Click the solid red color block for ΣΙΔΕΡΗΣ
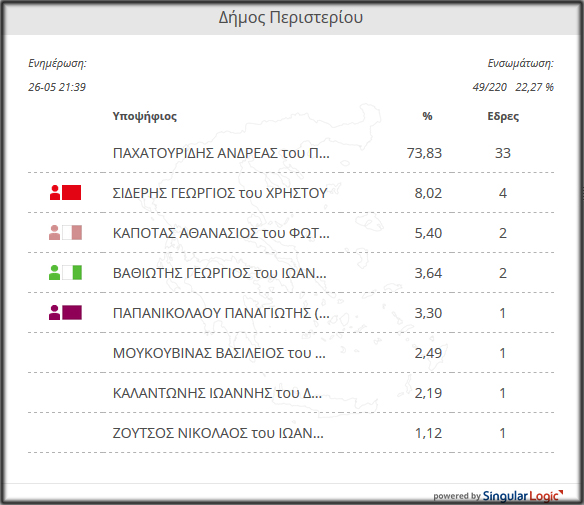 (x=72, y=193)
